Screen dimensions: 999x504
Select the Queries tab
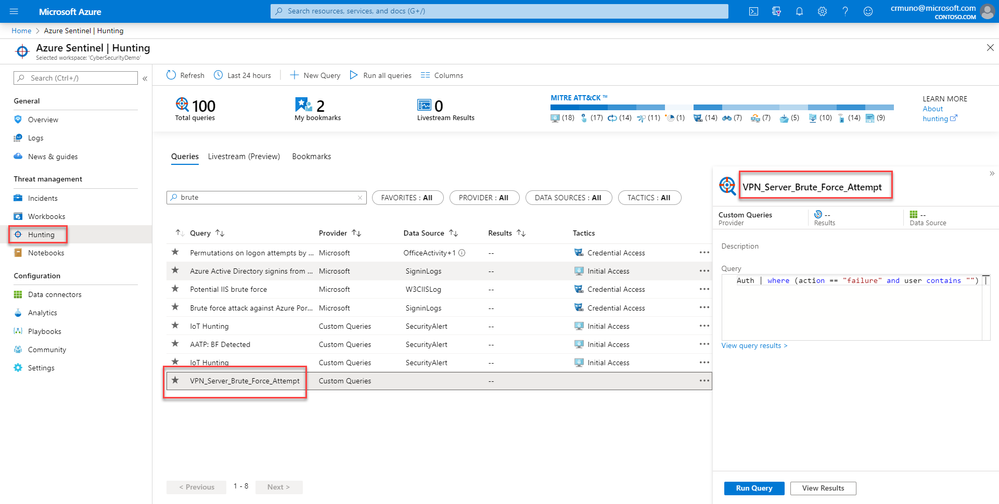click(185, 156)
